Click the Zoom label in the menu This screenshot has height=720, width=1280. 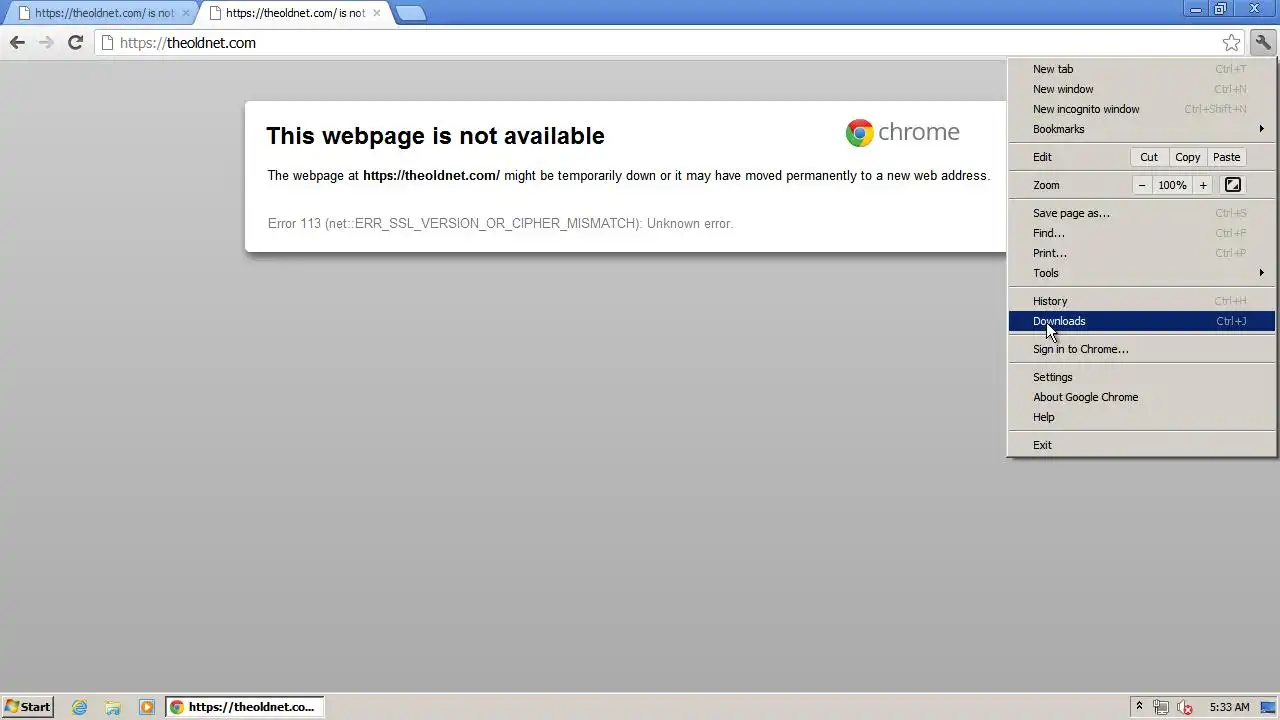coord(1046,185)
